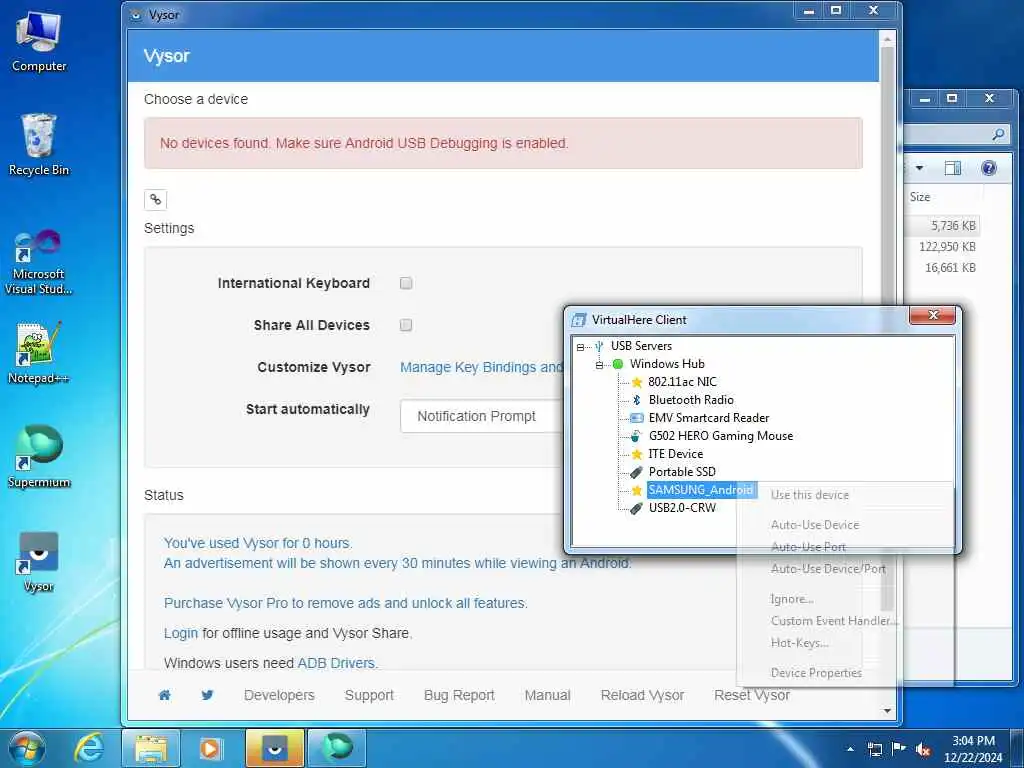1024x768 pixels.
Task: Select ITE Device in device tree
Action: coord(675,454)
